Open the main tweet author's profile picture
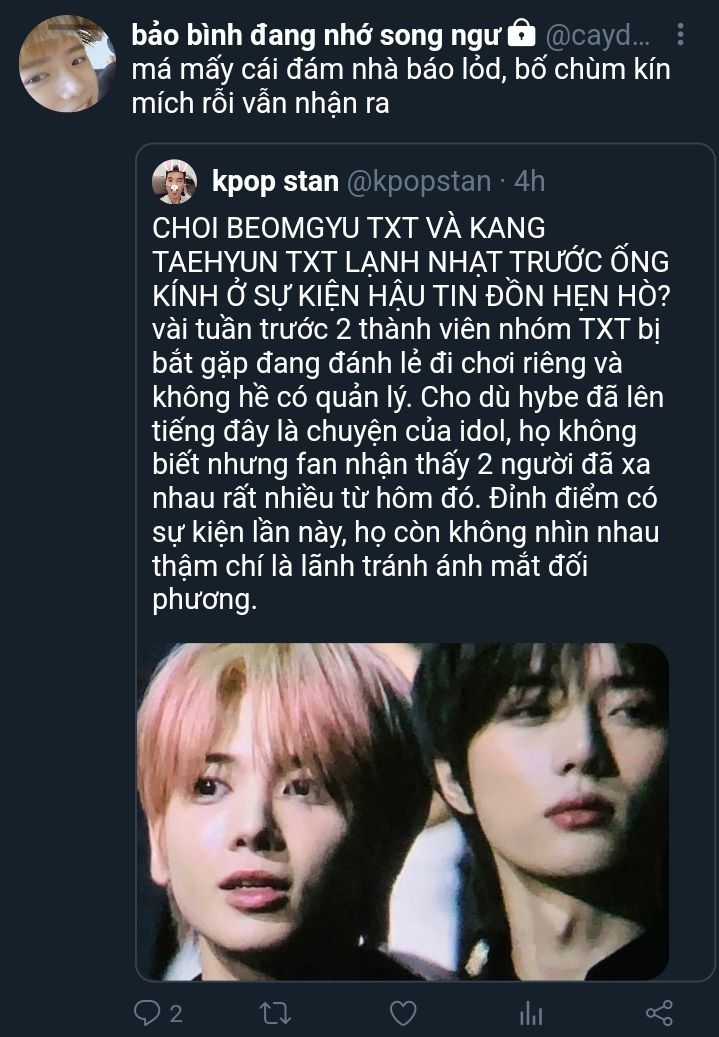Screen dimensions: 719x1037 pos(67,63)
